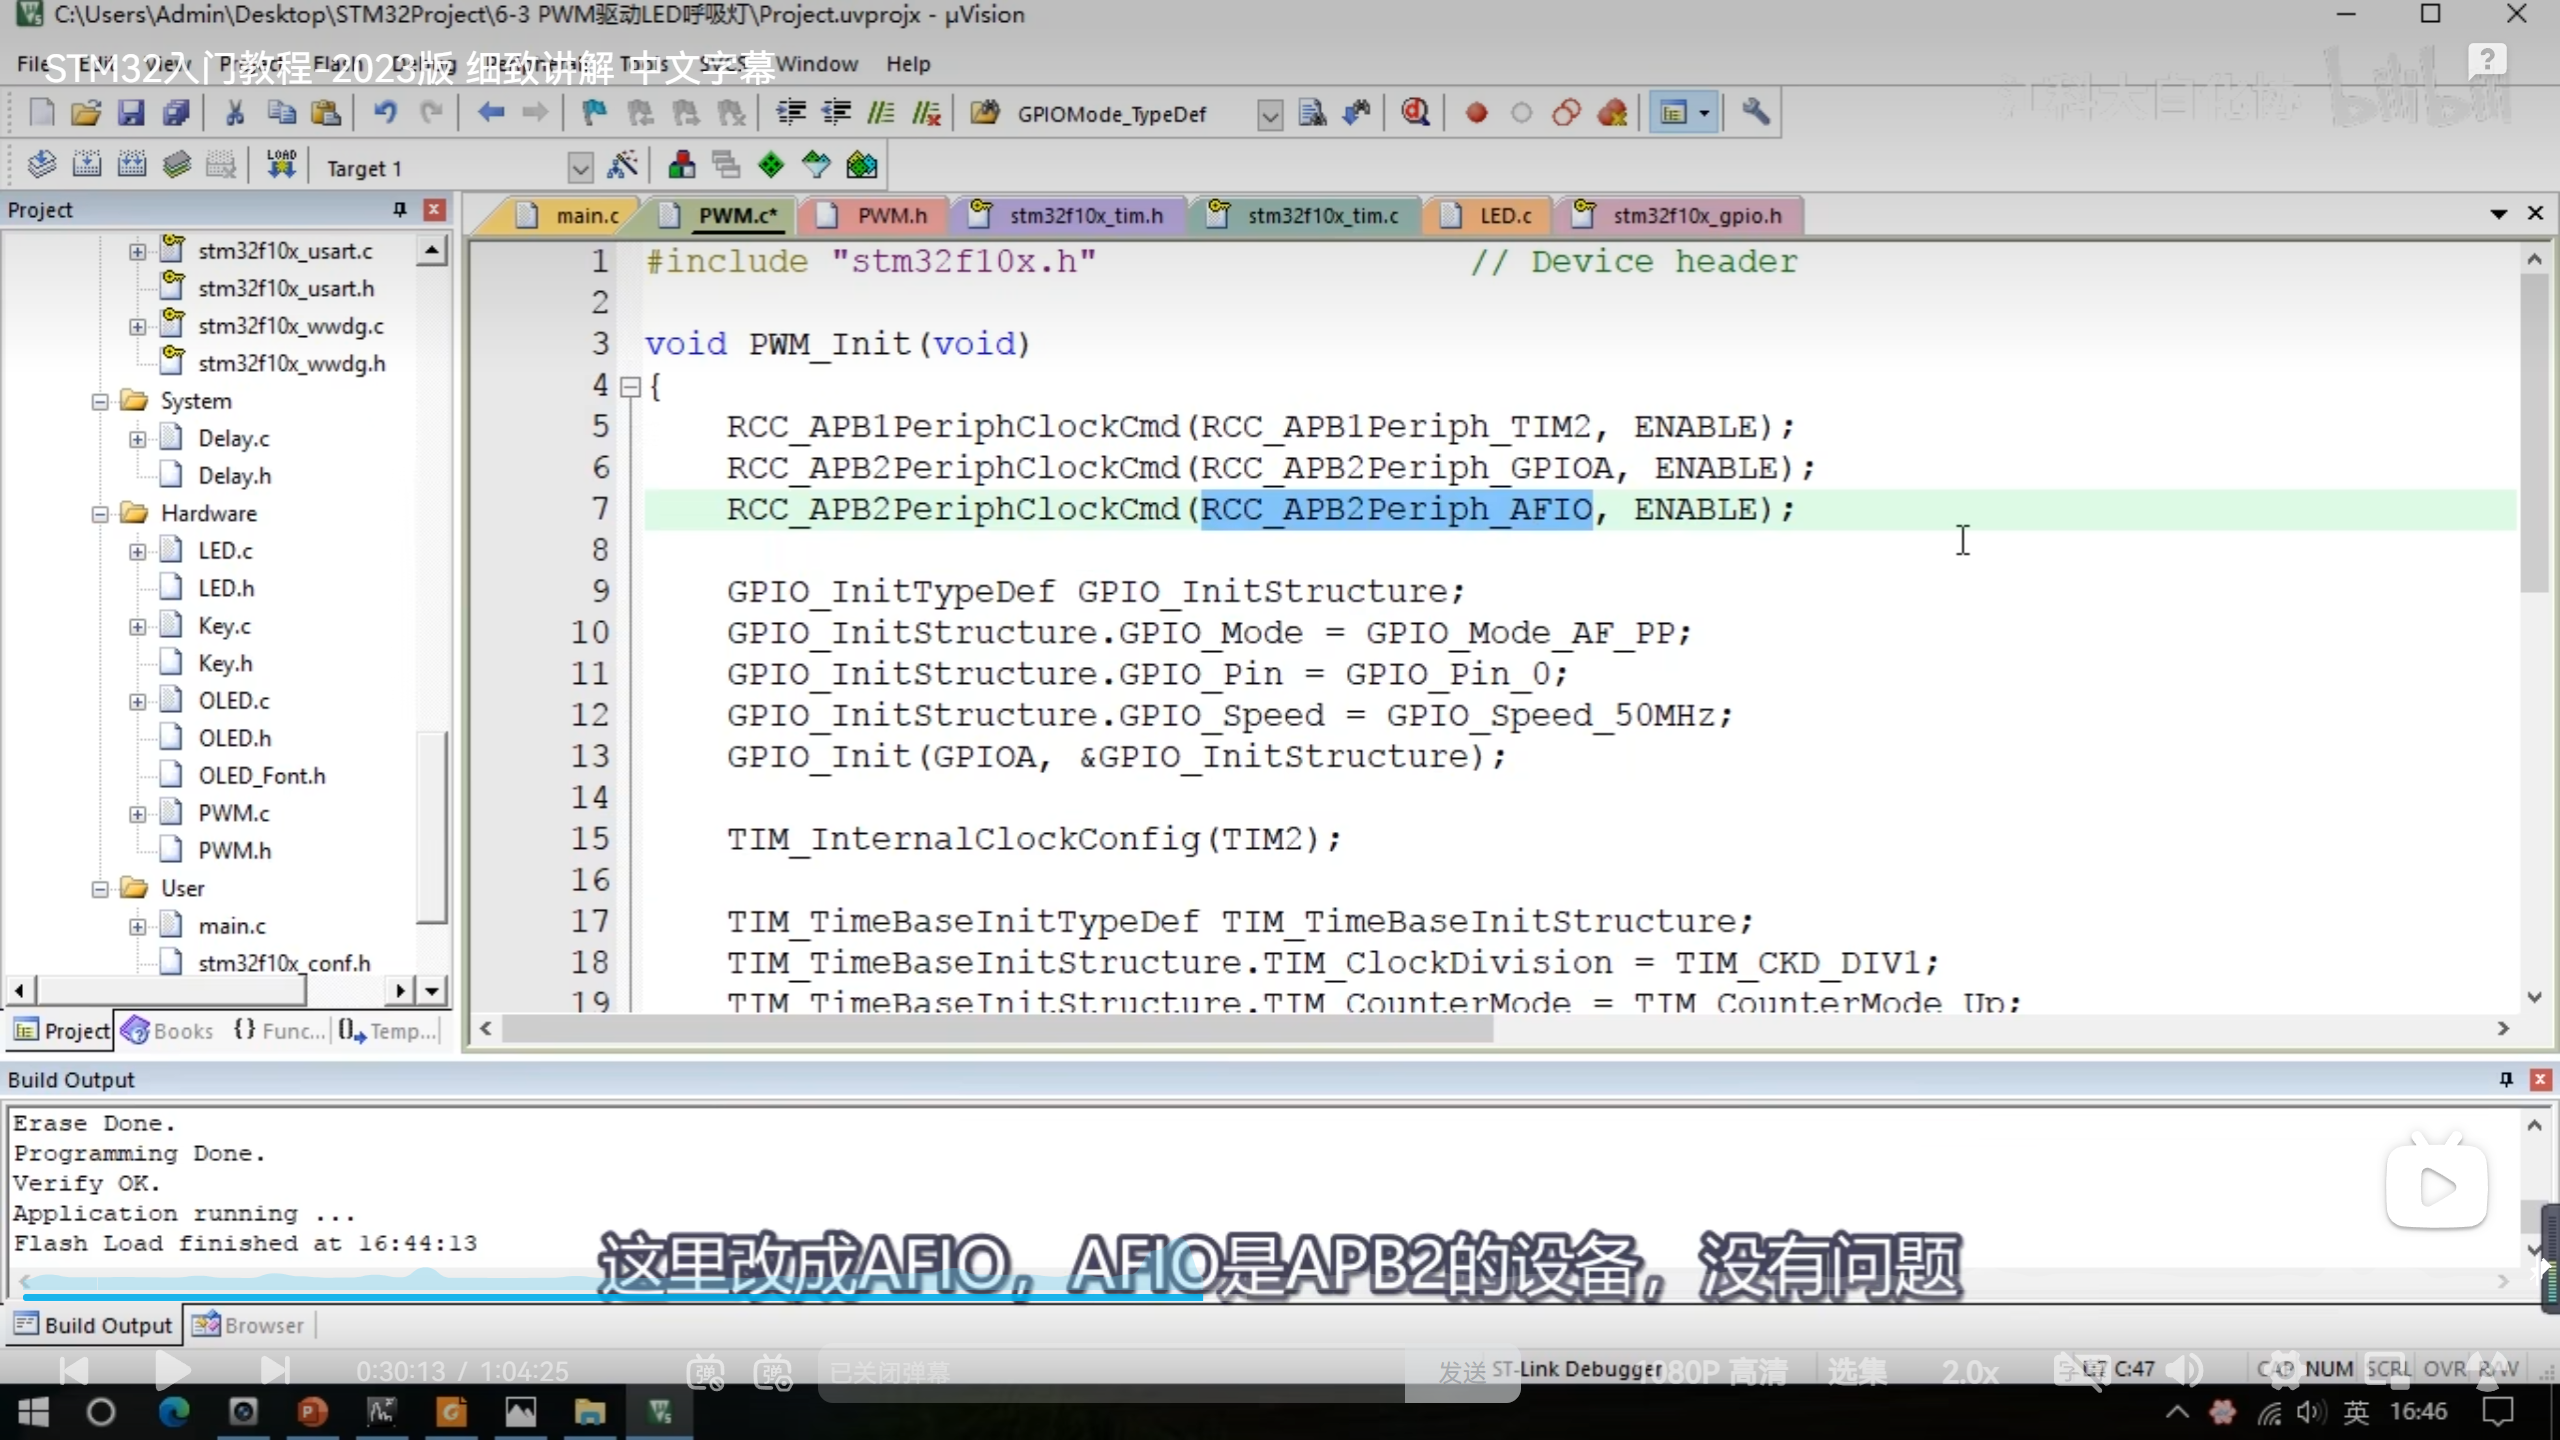Click the Save file toolbar icon
Viewport: 2560px width, 1440px height.
point(131,113)
